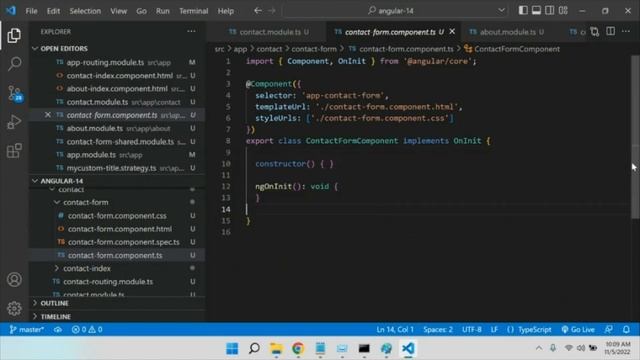Viewport: 640px width, 360px height.
Task: Change end of line via LF
Action: [494, 329]
